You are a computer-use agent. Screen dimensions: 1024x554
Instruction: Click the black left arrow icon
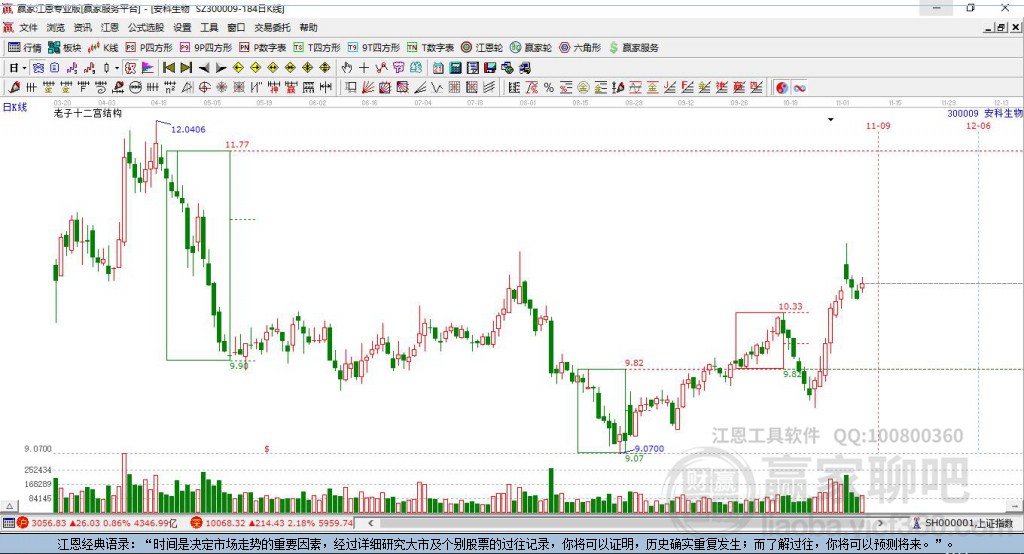point(204,68)
